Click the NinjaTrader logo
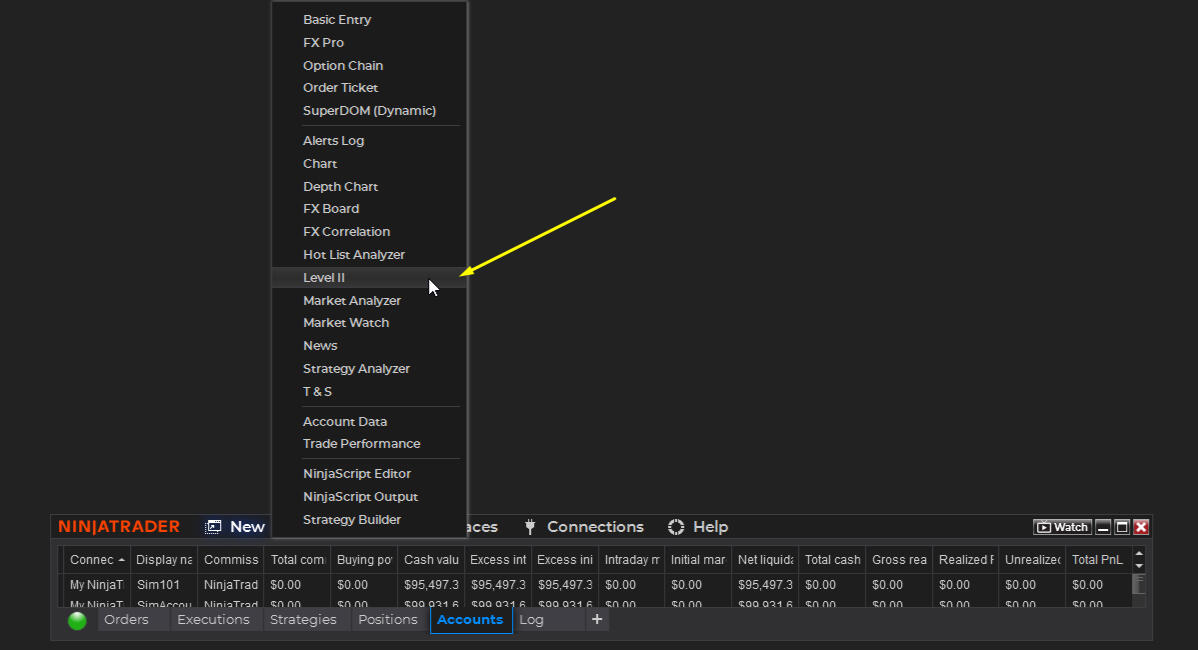The image size is (1198, 650). [x=119, y=527]
